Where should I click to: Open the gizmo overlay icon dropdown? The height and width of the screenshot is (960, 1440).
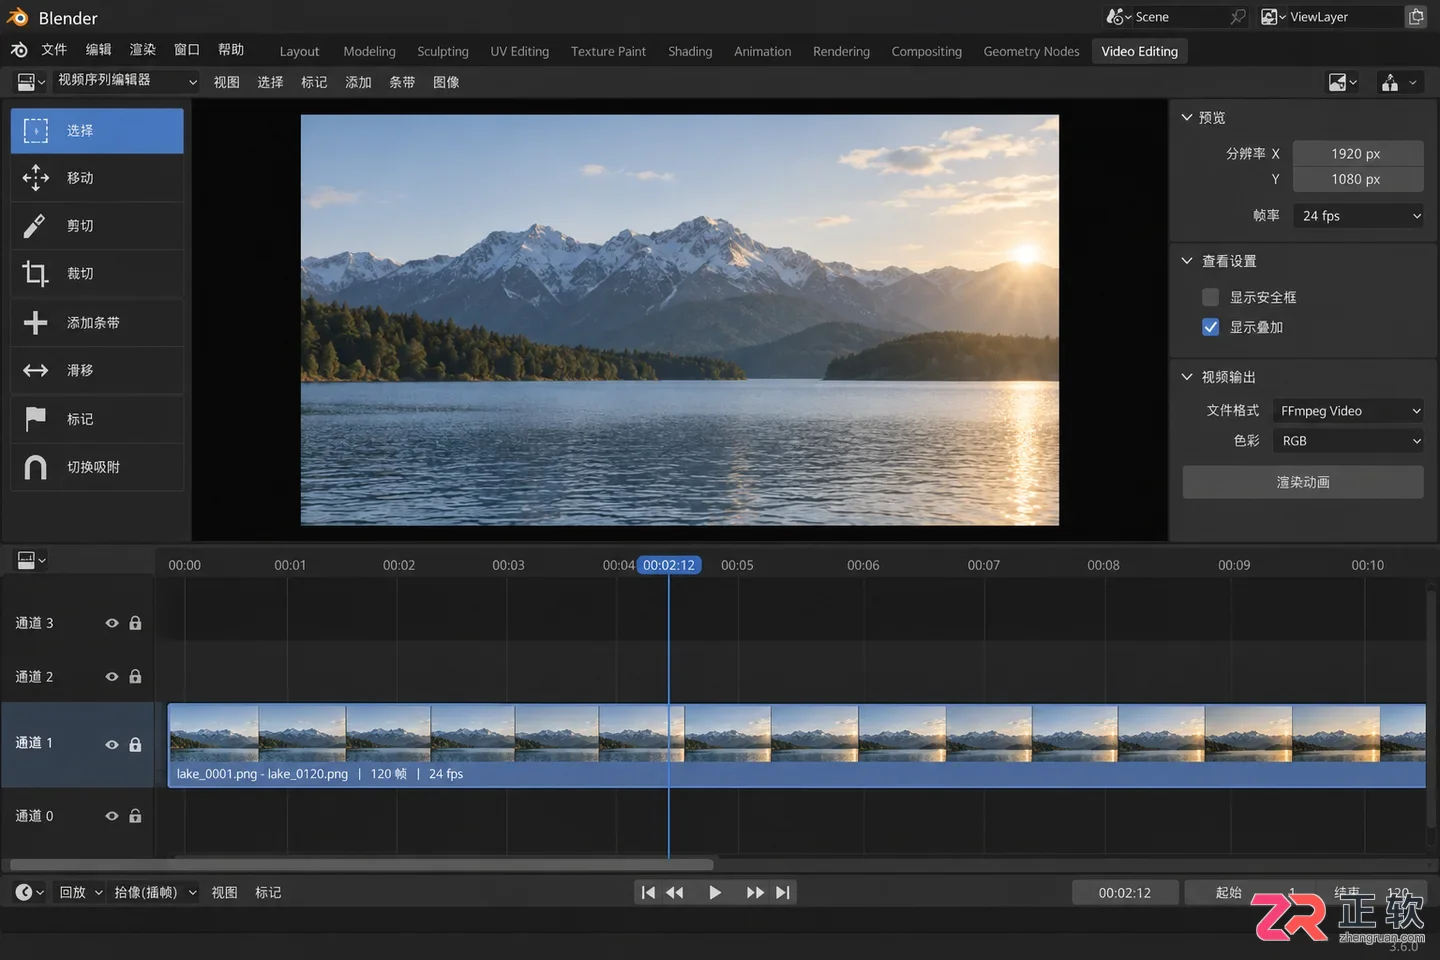(x=1399, y=82)
